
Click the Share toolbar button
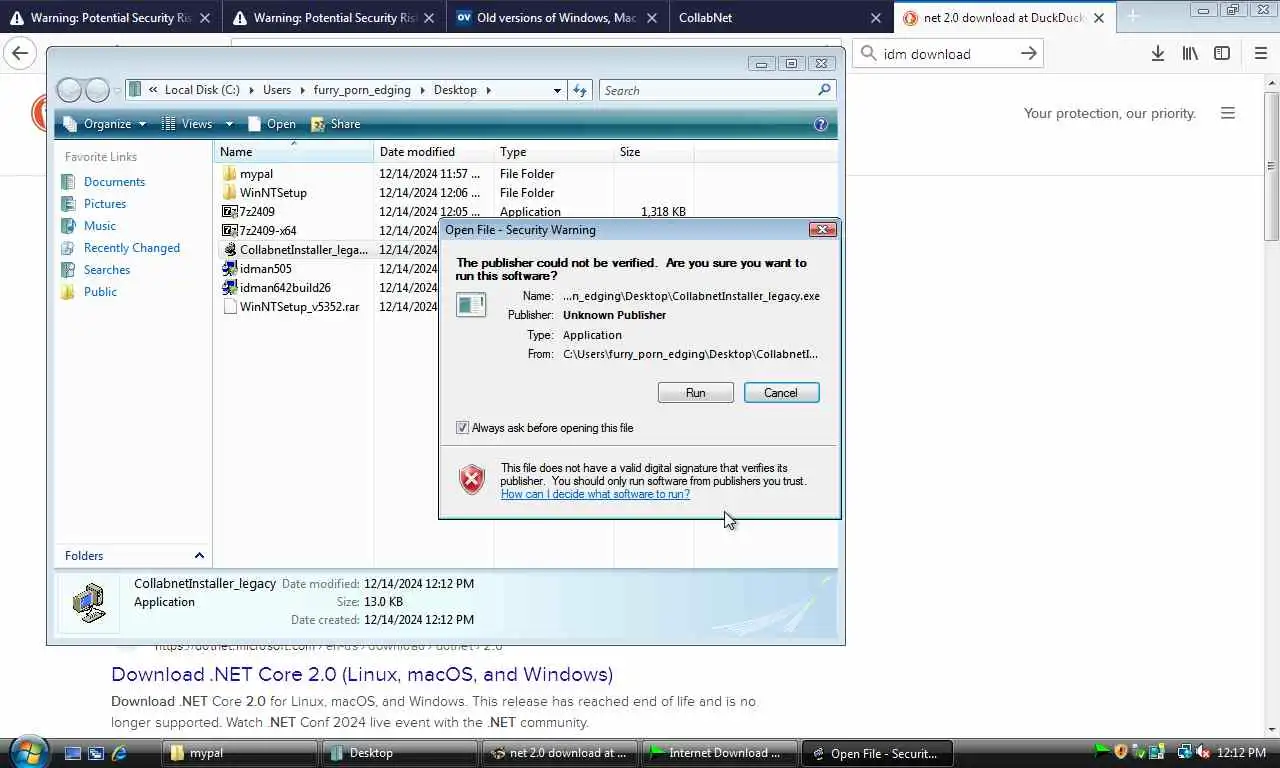(335, 124)
